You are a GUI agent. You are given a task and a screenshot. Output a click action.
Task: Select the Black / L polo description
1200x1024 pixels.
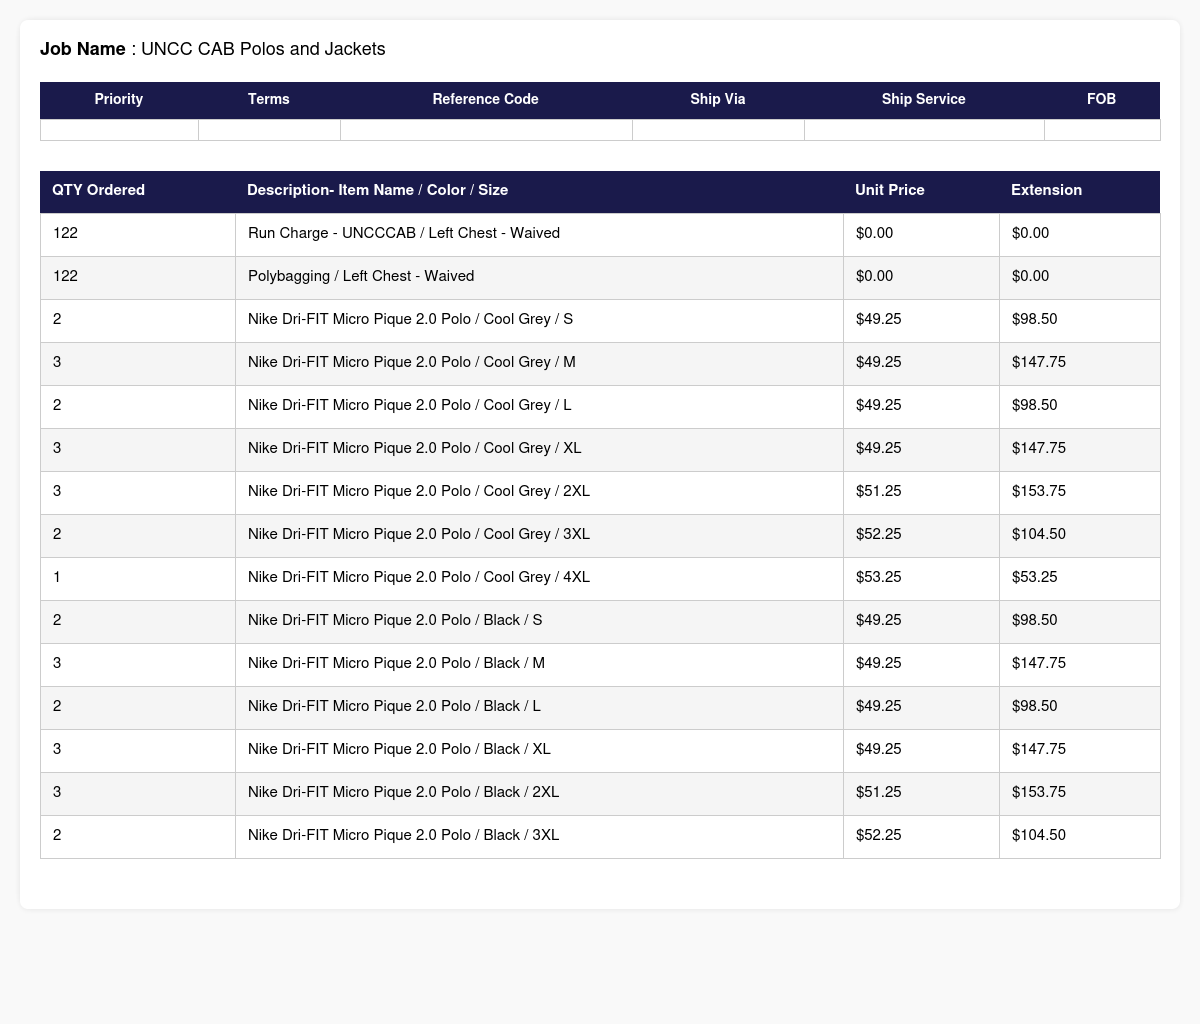point(394,706)
